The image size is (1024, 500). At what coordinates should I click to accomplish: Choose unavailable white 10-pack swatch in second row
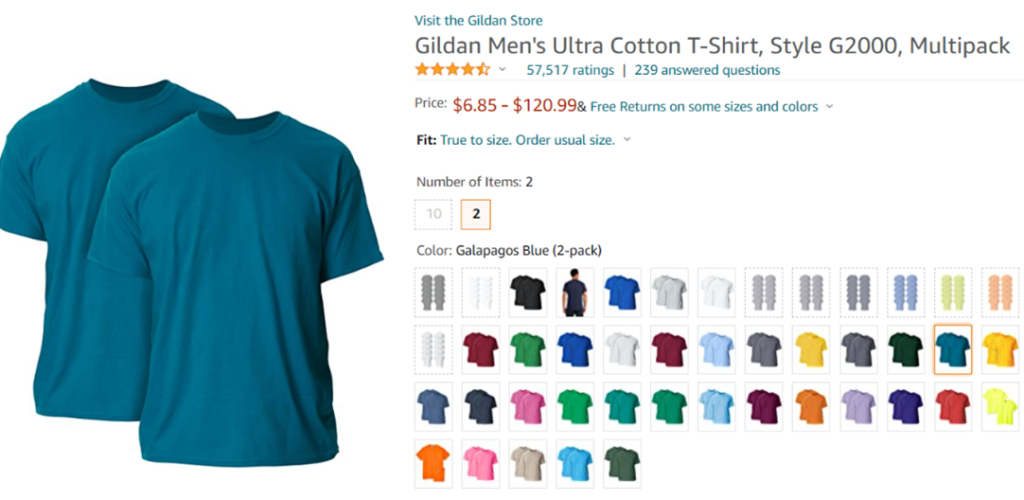coord(433,349)
